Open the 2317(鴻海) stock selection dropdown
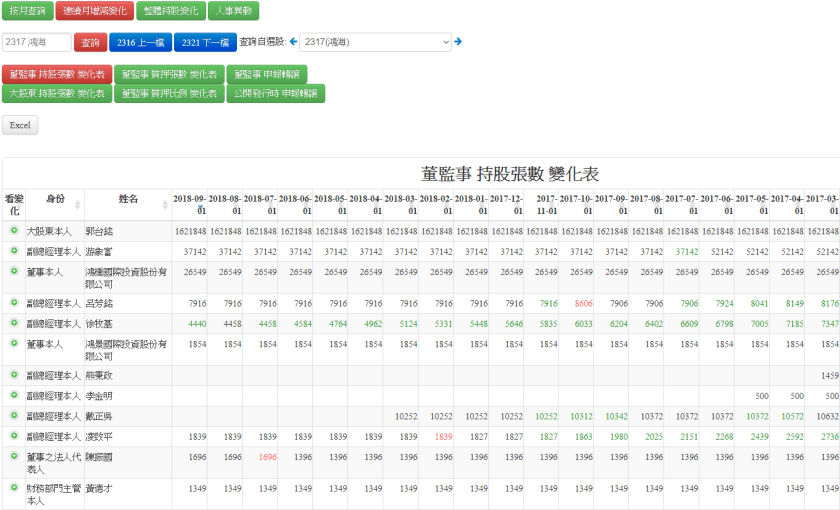This screenshot has height=510, width=840. [376, 42]
